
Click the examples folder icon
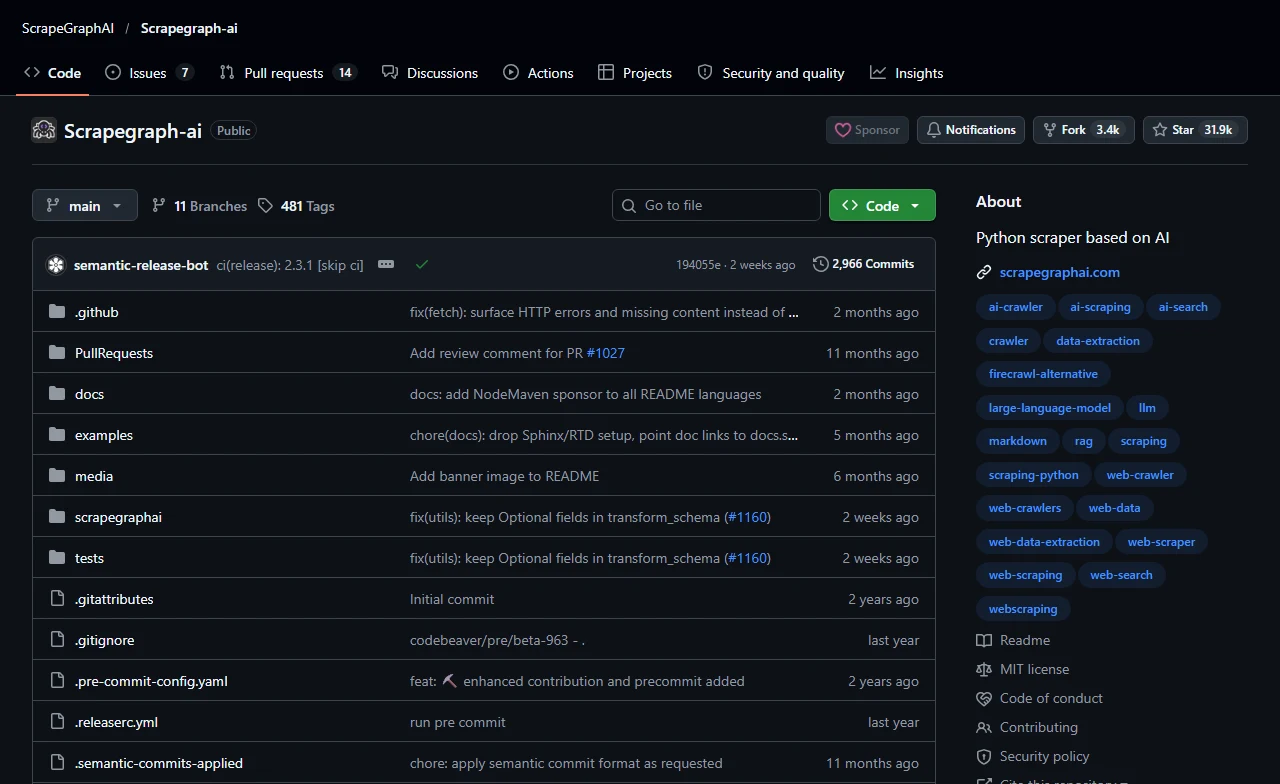57,435
